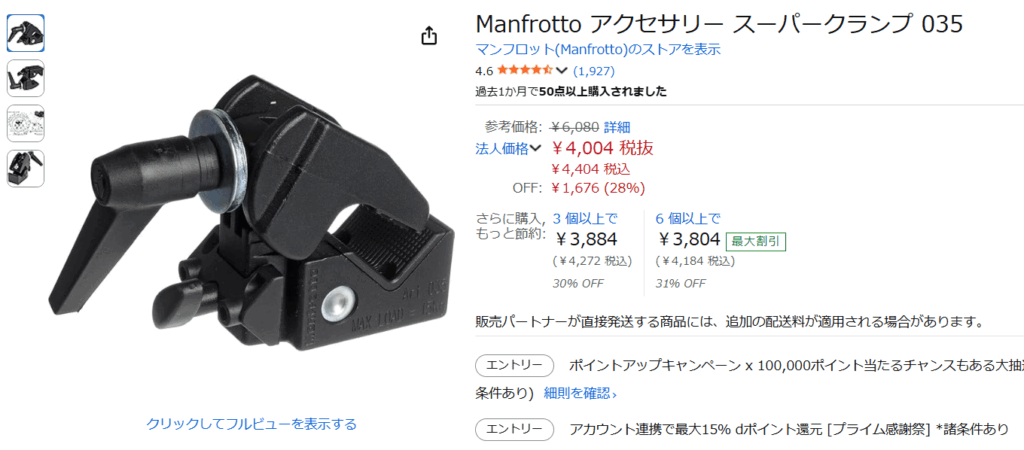
Task: Select the first product thumbnail
Action: (x=25, y=33)
